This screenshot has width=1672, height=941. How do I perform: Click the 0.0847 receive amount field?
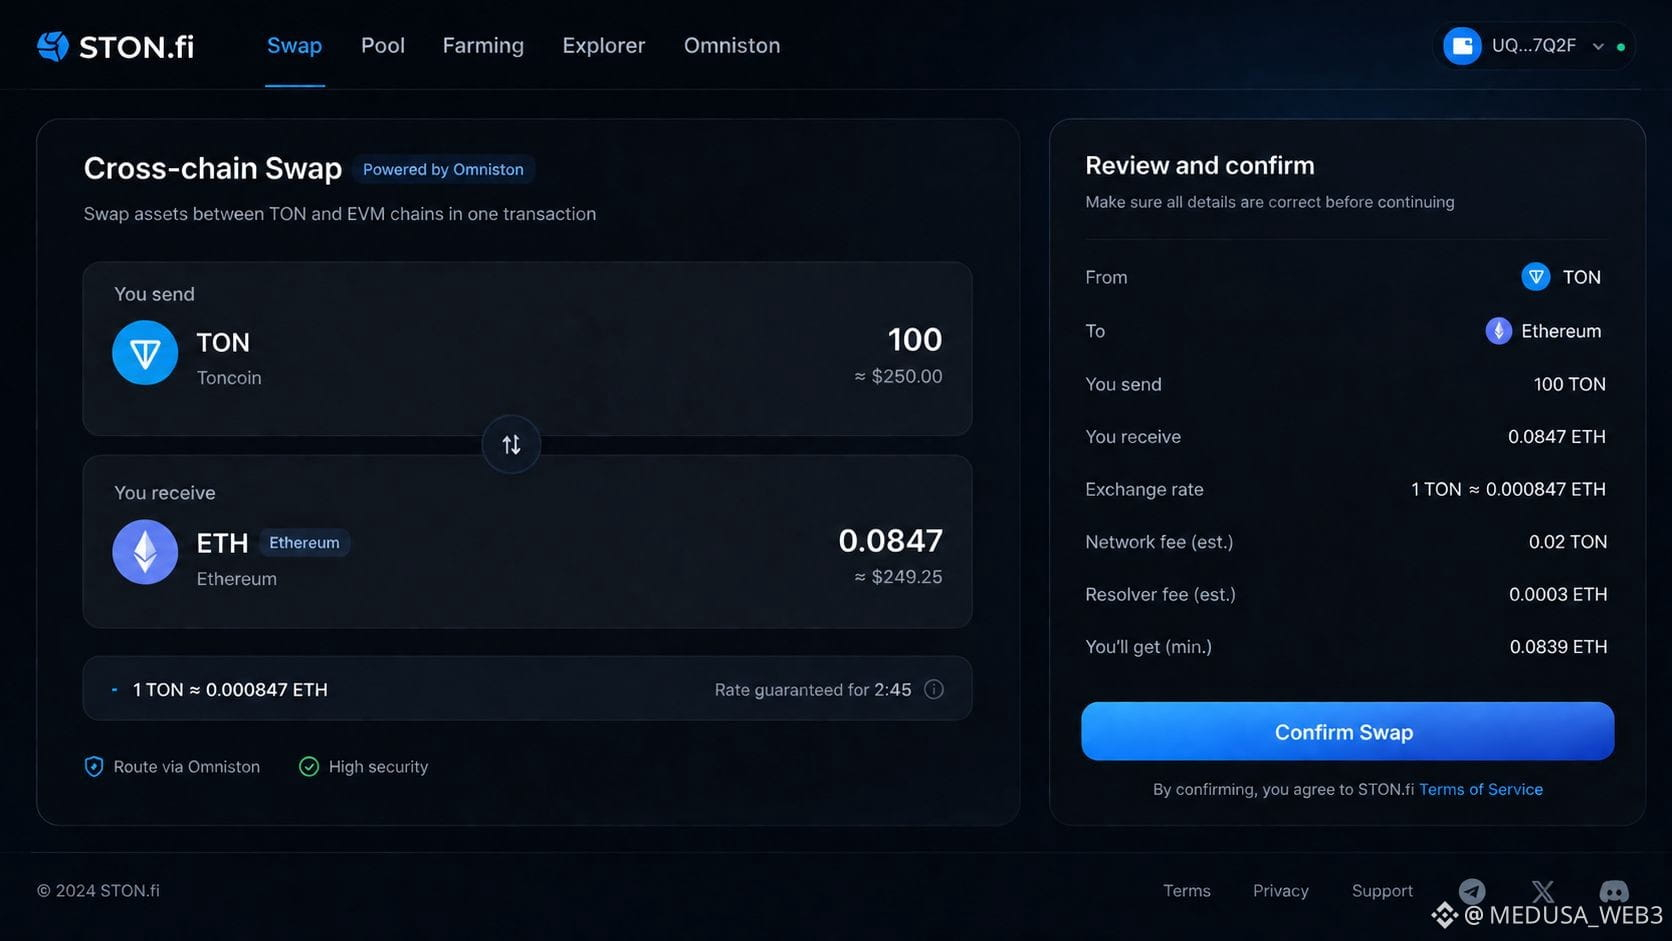click(x=890, y=541)
